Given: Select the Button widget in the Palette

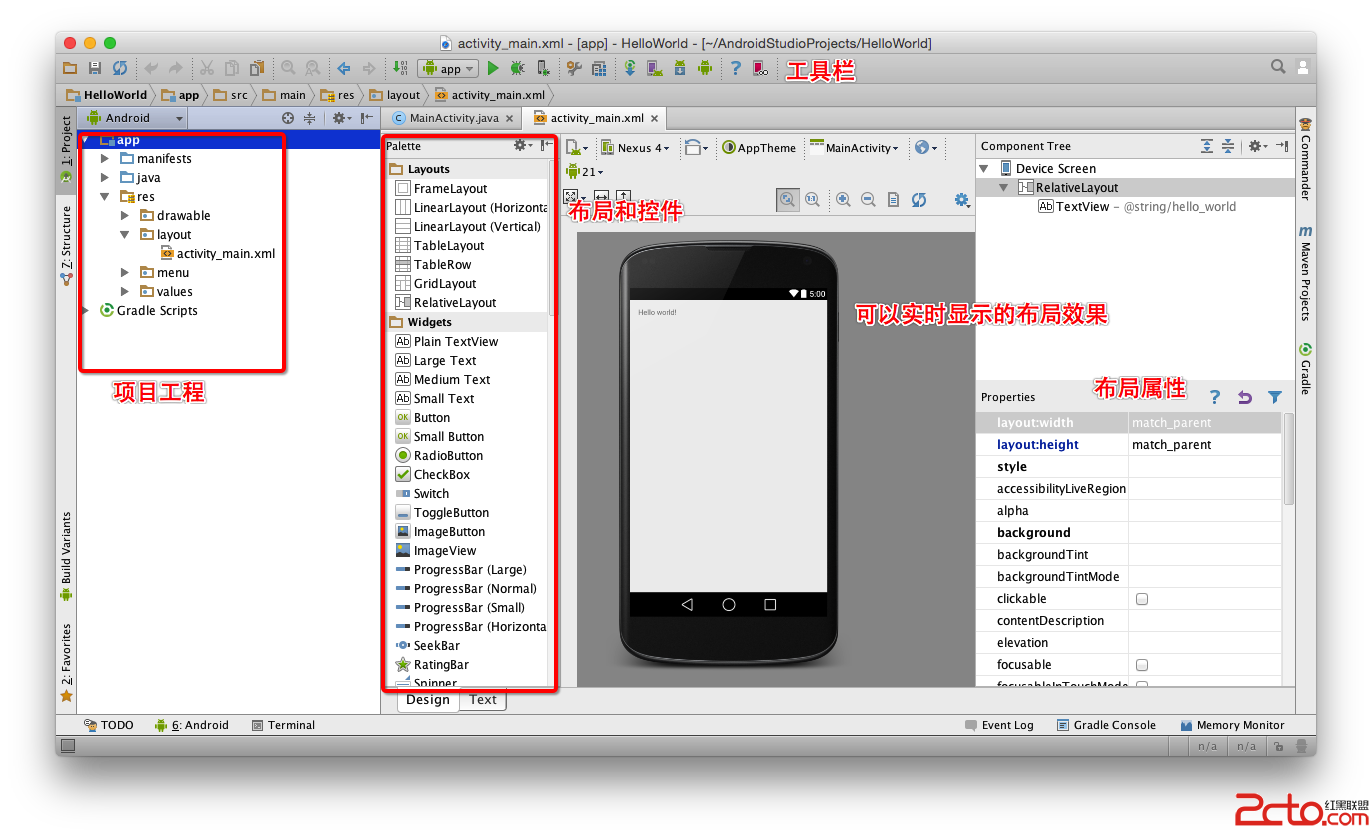Looking at the screenshot, I should click(423, 418).
